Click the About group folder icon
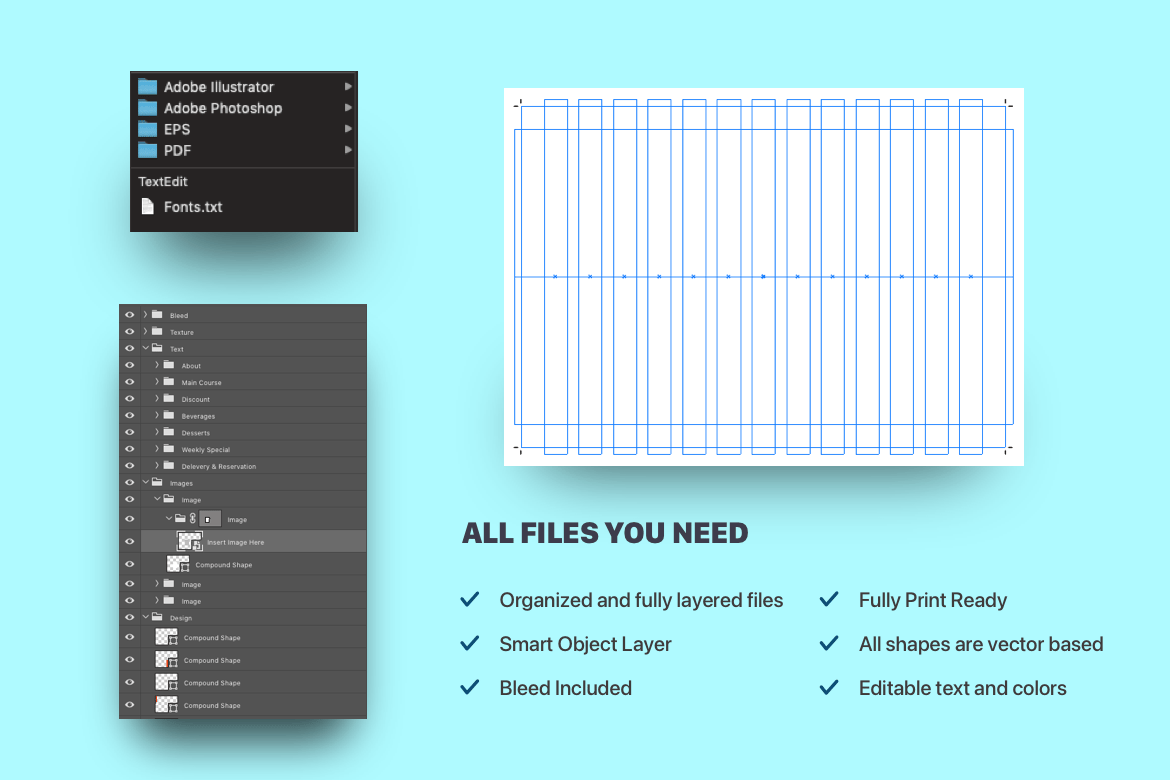The height and width of the screenshot is (780, 1170). pos(169,365)
